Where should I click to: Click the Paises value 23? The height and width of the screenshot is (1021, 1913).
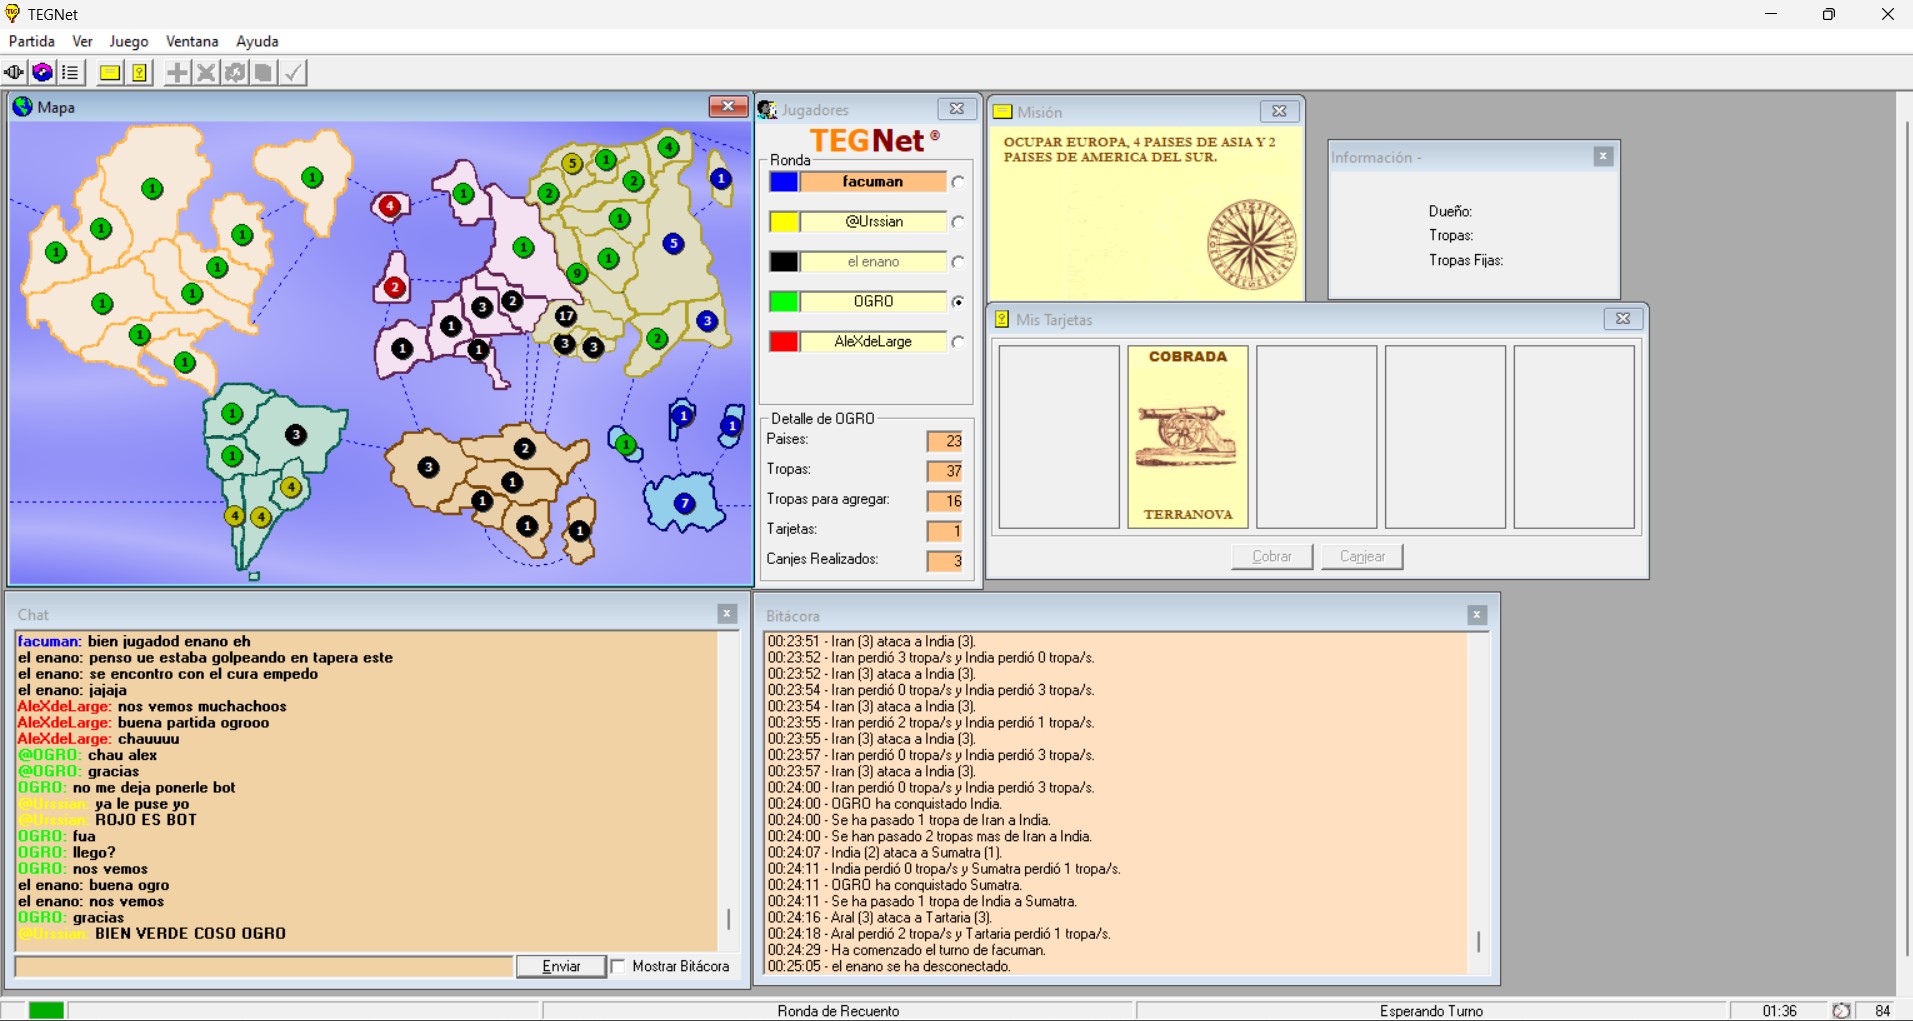click(x=945, y=441)
